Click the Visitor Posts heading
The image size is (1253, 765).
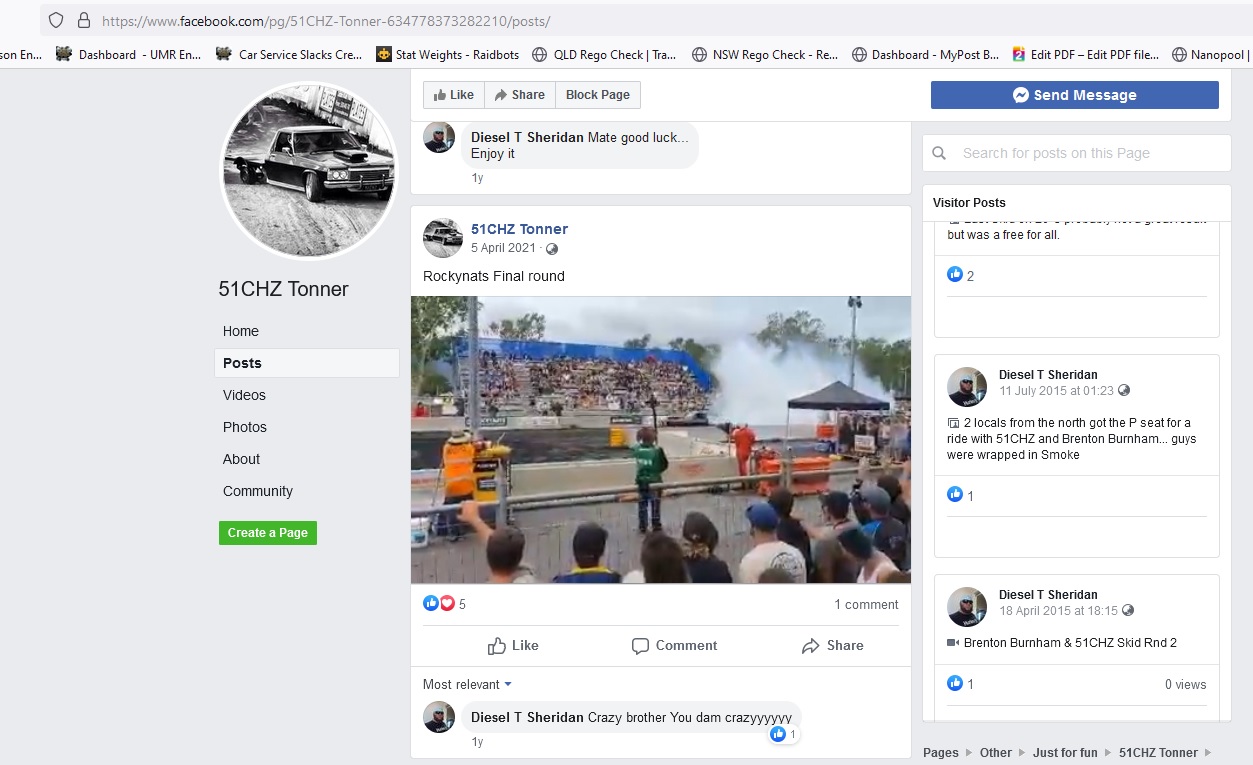click(x=969, y=202)
